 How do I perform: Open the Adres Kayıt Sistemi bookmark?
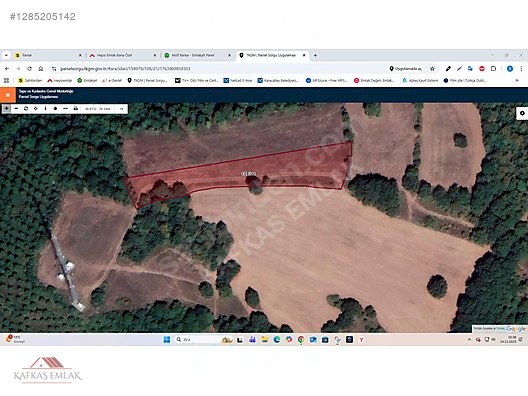click(x=420, y=80)
